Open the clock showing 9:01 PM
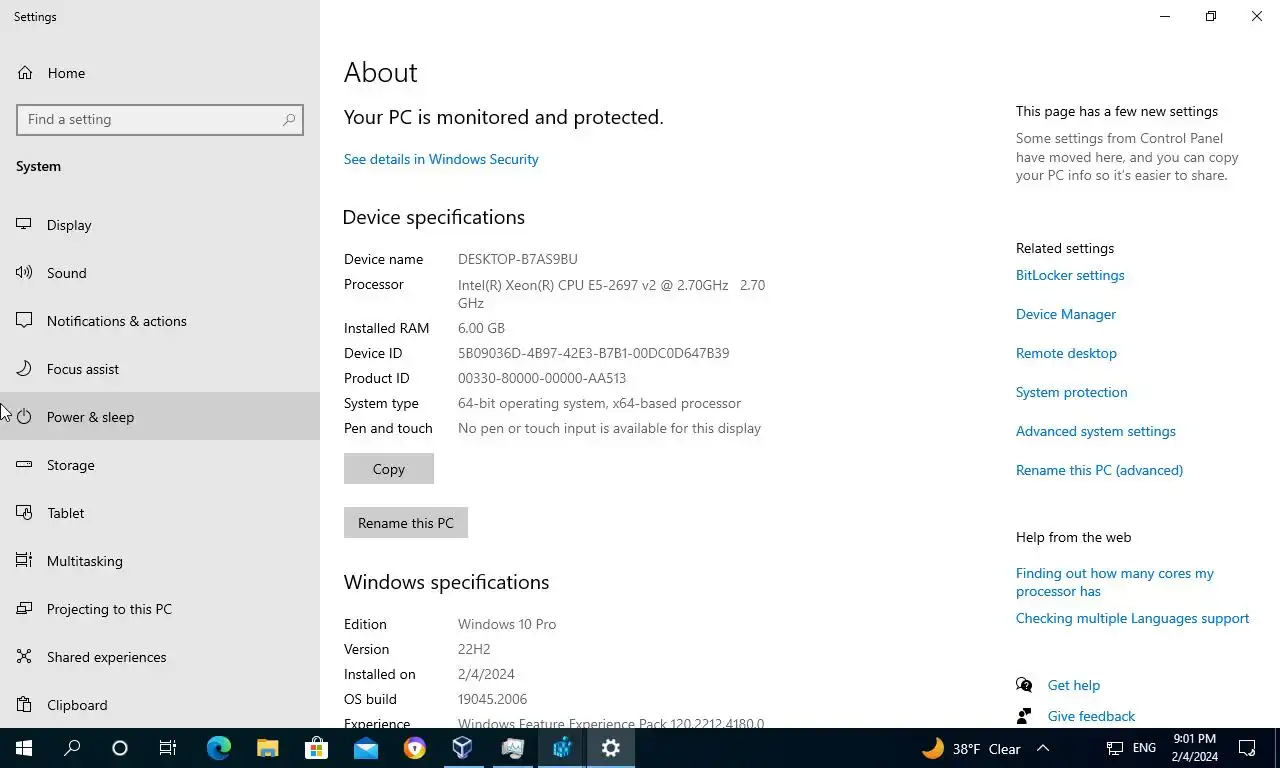 click(1194, 748)
